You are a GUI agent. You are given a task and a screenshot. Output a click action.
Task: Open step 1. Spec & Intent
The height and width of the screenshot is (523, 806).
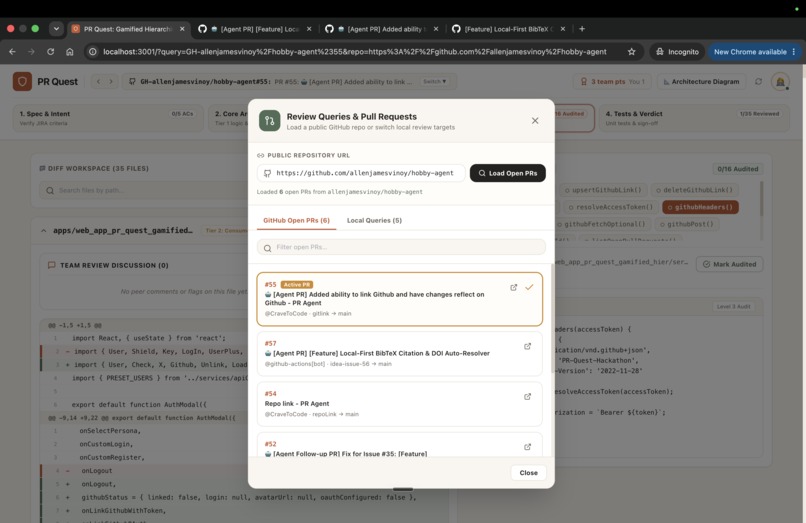pos(107,118)
